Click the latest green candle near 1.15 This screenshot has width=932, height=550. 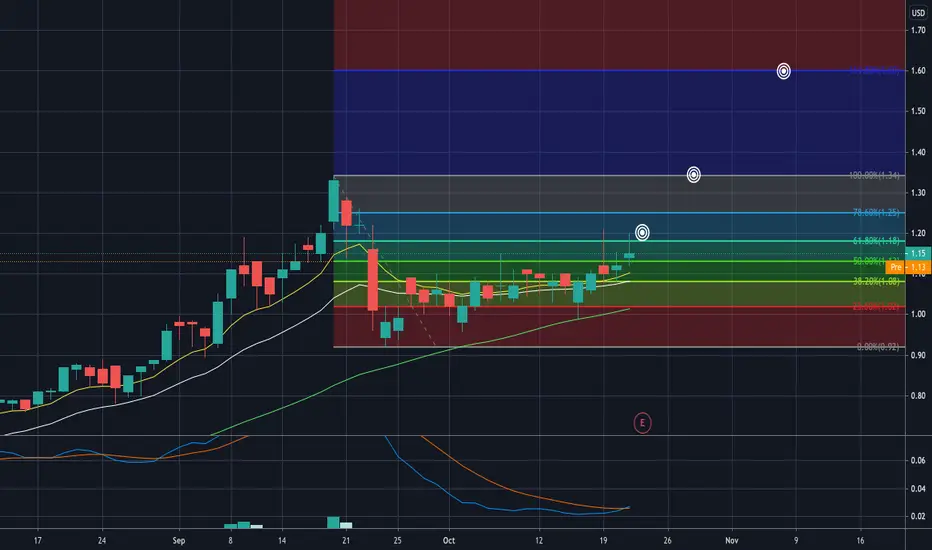629,256
